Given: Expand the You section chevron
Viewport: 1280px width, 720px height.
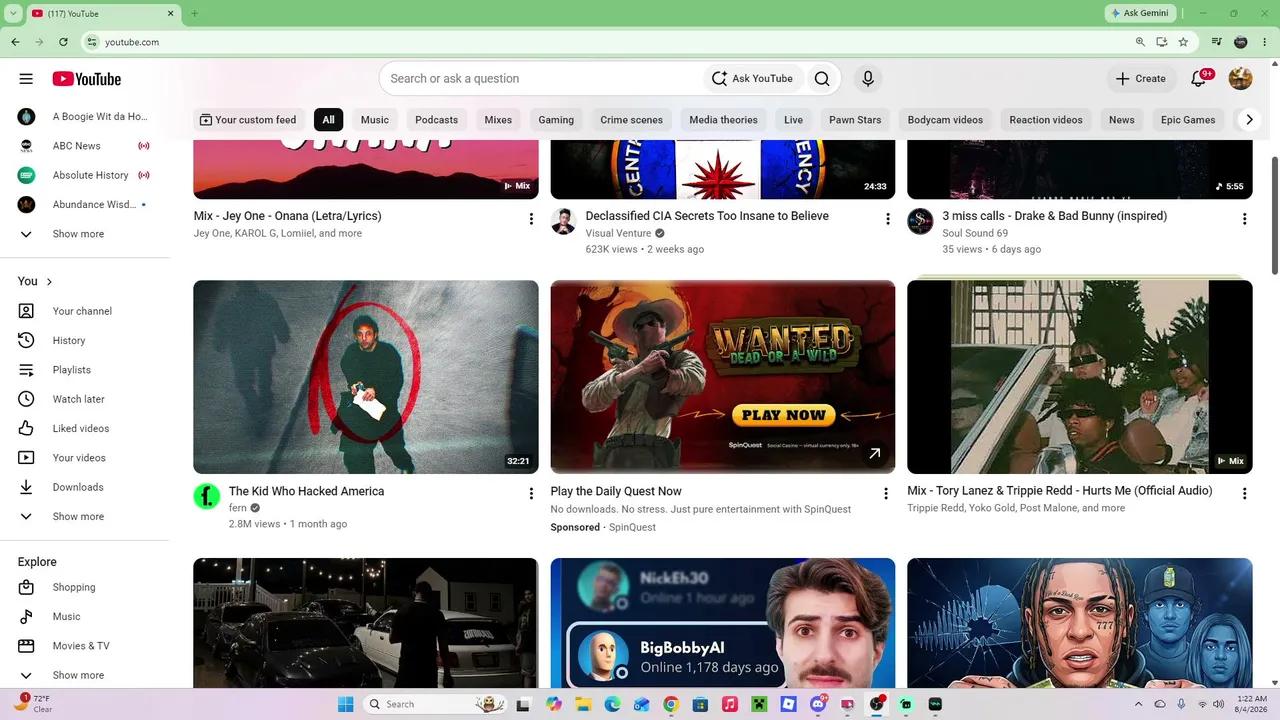Looking at the screenshot, I should (x=49, y=282).
